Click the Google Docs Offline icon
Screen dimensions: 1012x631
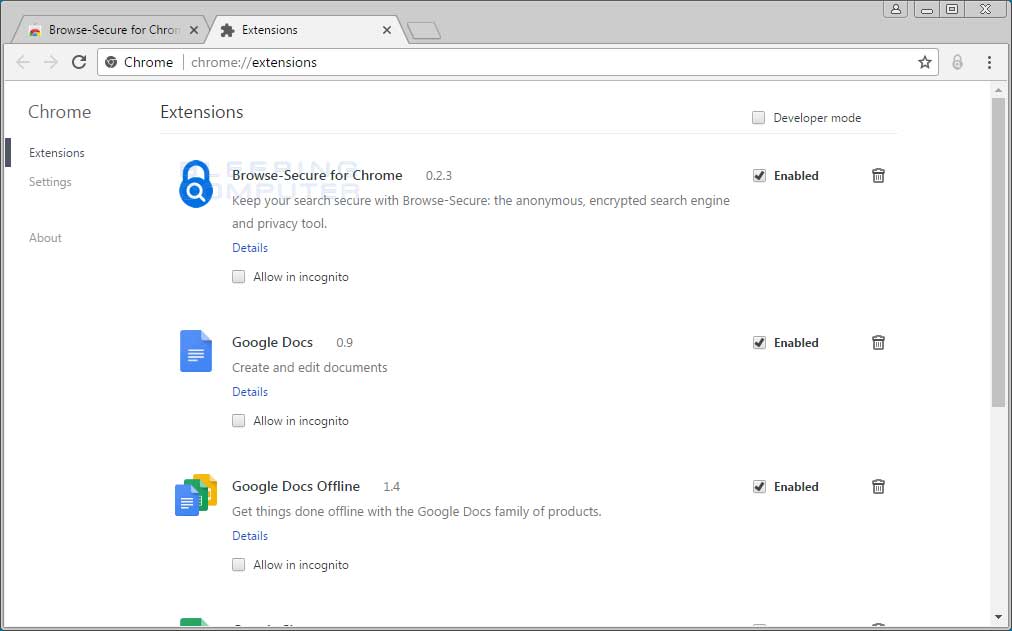[196, 495]
